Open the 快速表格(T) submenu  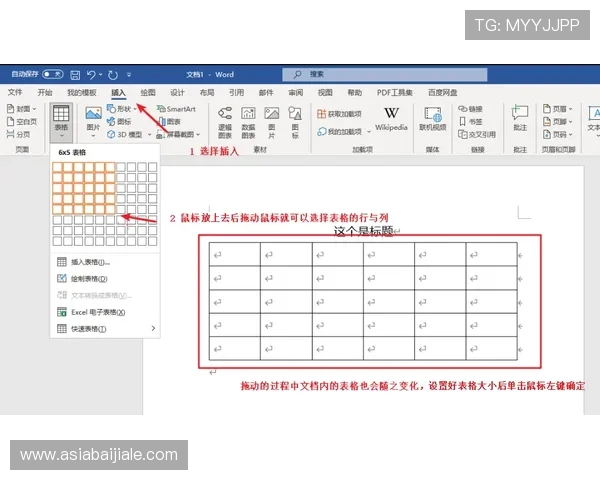105,328
